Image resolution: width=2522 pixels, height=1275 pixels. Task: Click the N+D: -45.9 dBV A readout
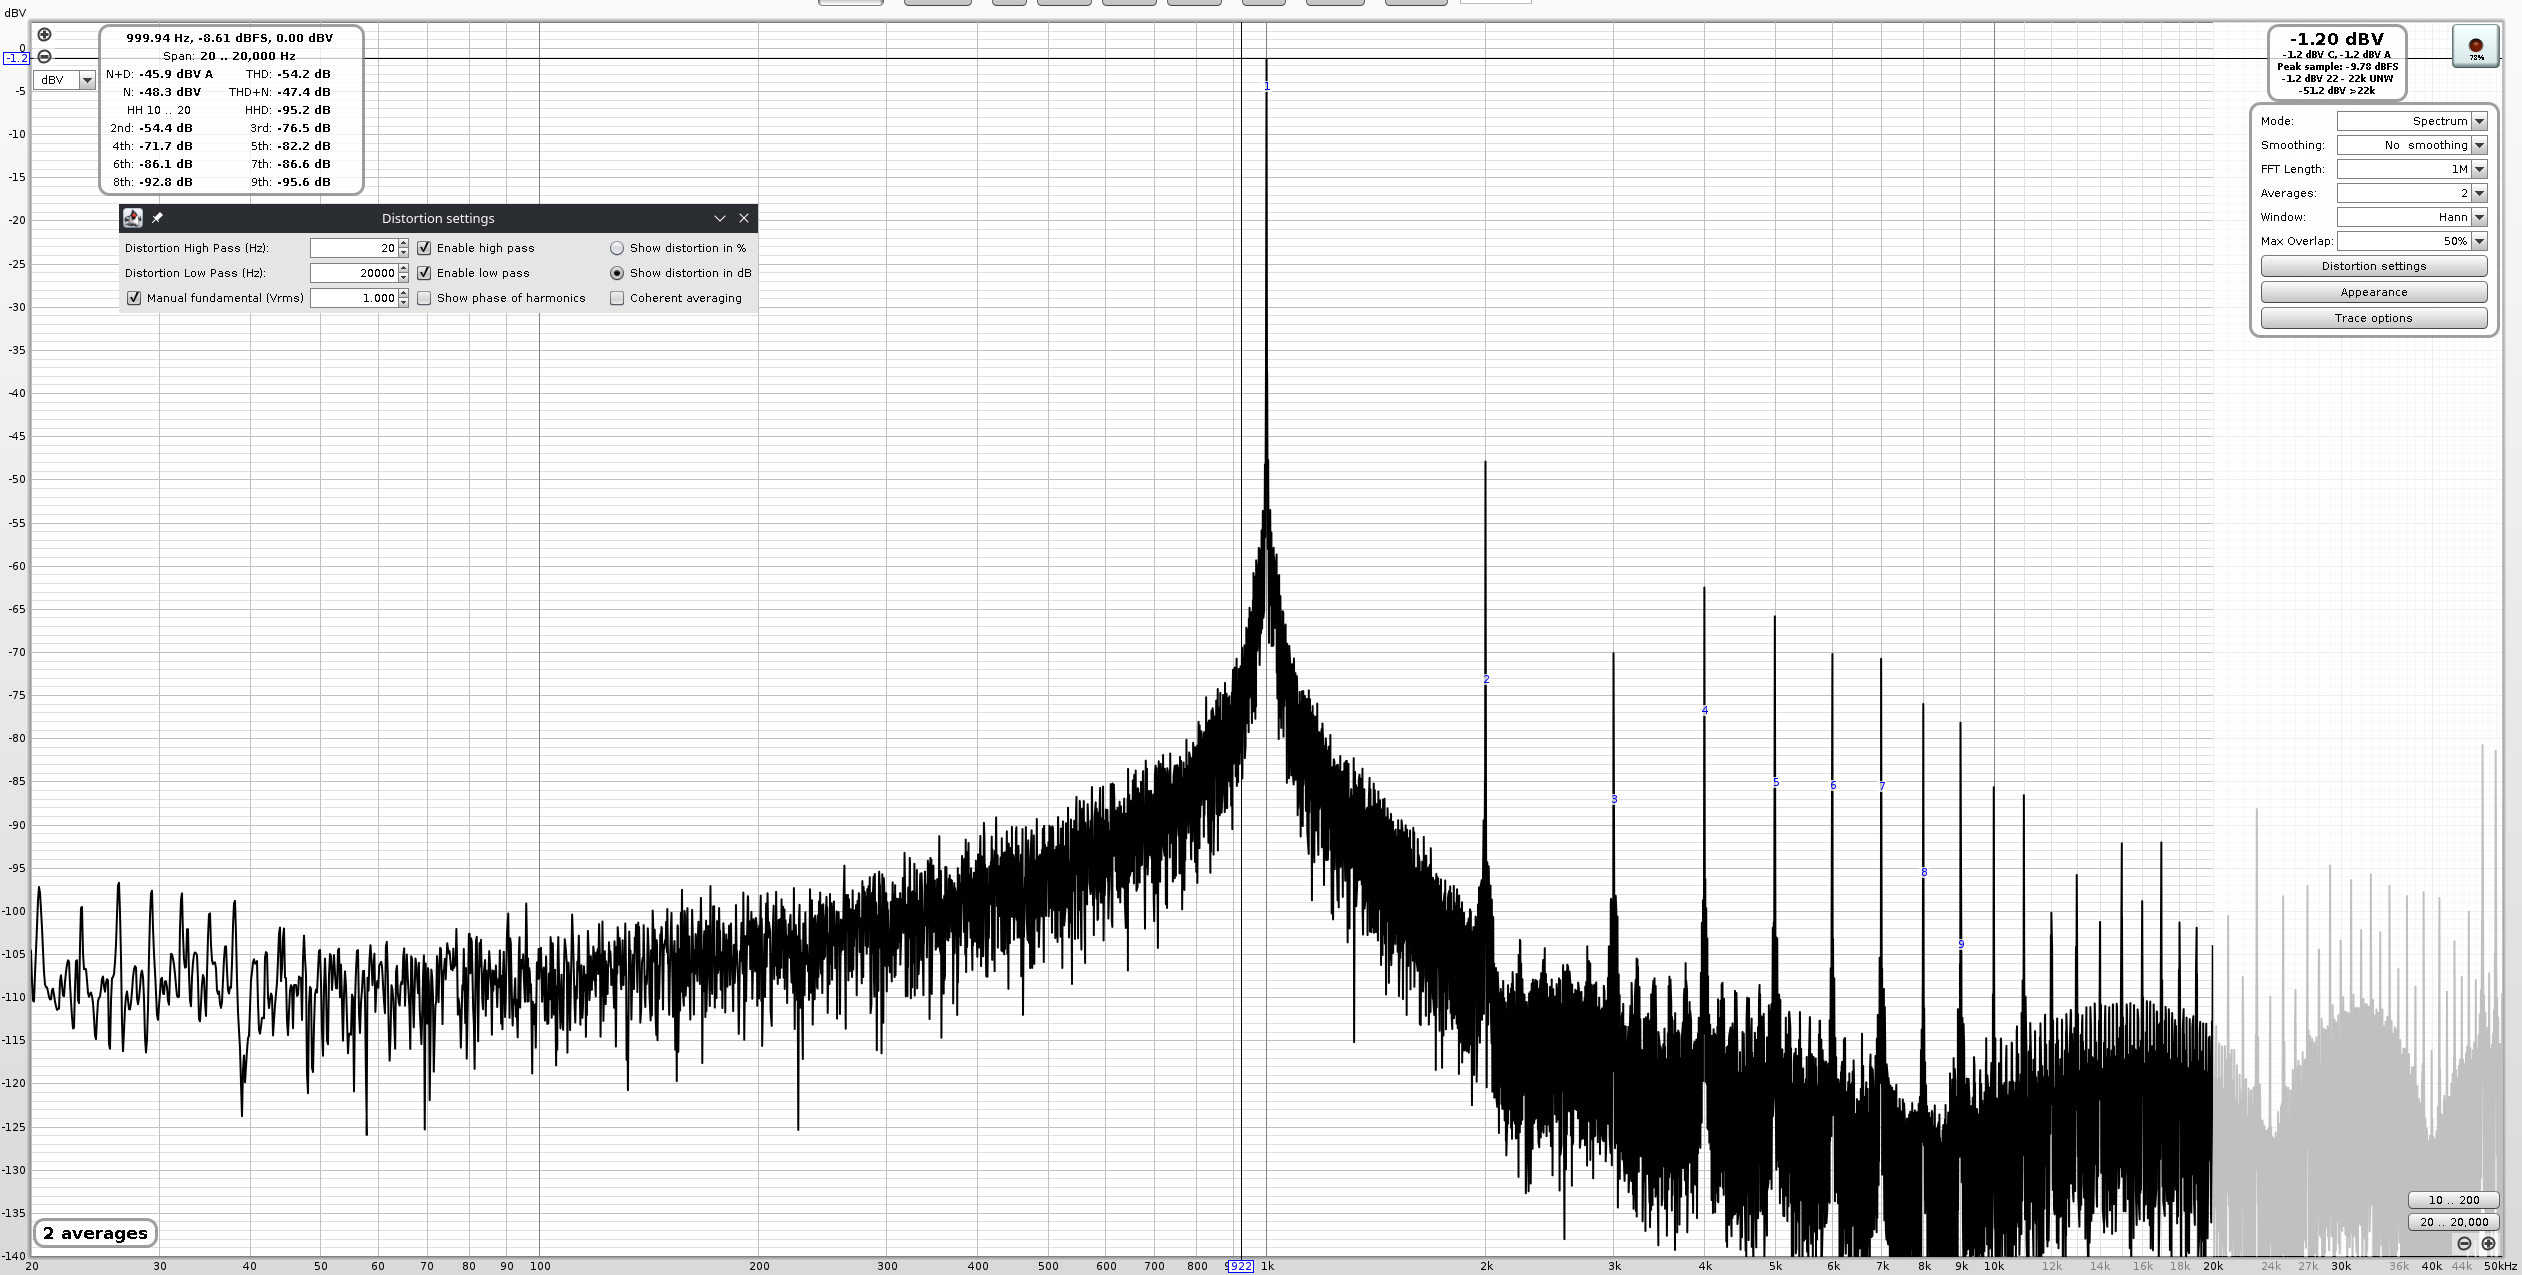[160, 74]
